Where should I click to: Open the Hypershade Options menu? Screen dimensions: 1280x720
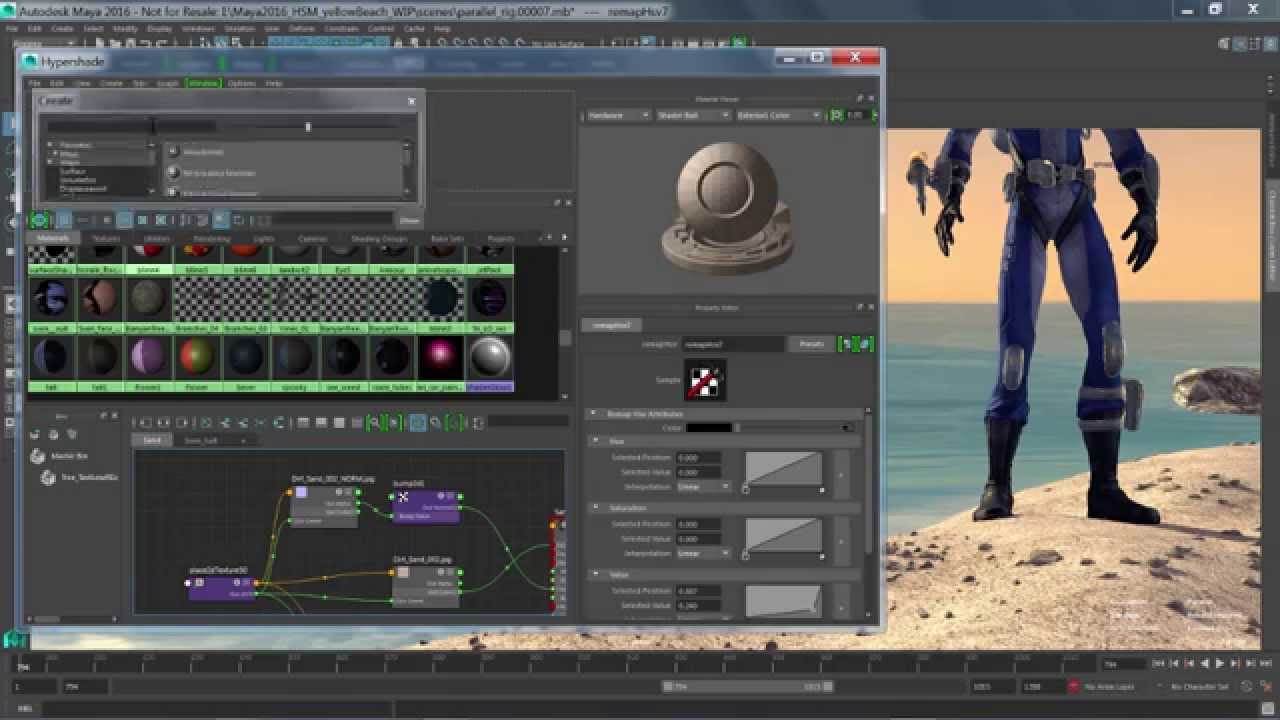[242, 83]
